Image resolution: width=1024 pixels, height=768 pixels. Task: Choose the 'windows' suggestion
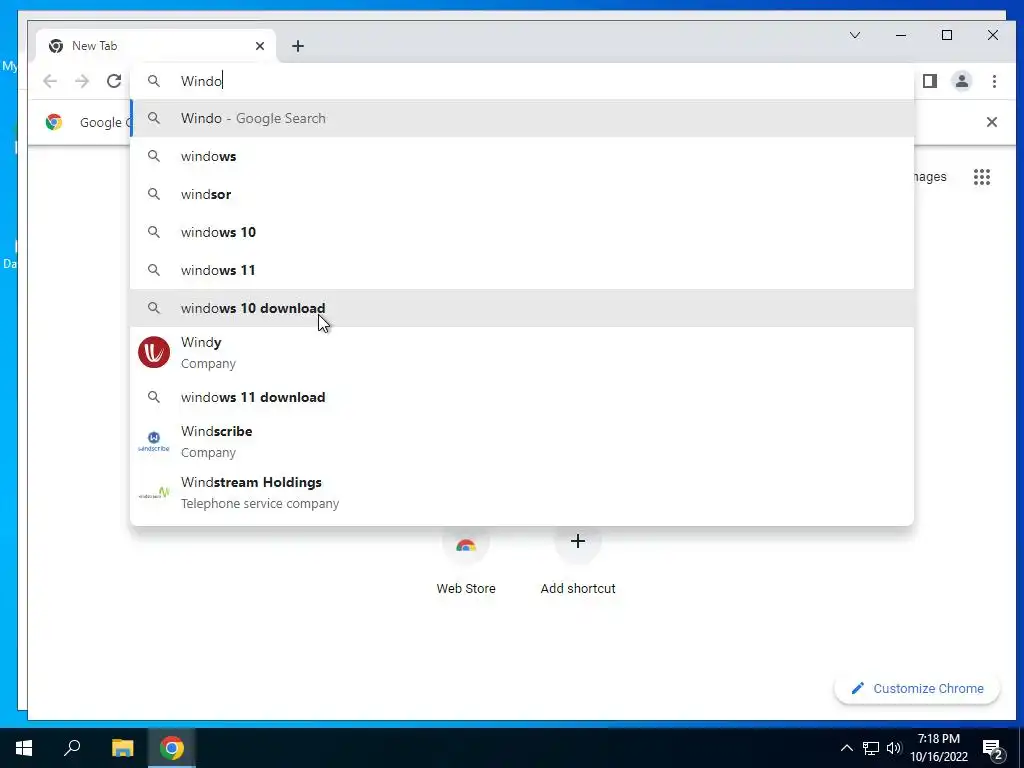522,156
